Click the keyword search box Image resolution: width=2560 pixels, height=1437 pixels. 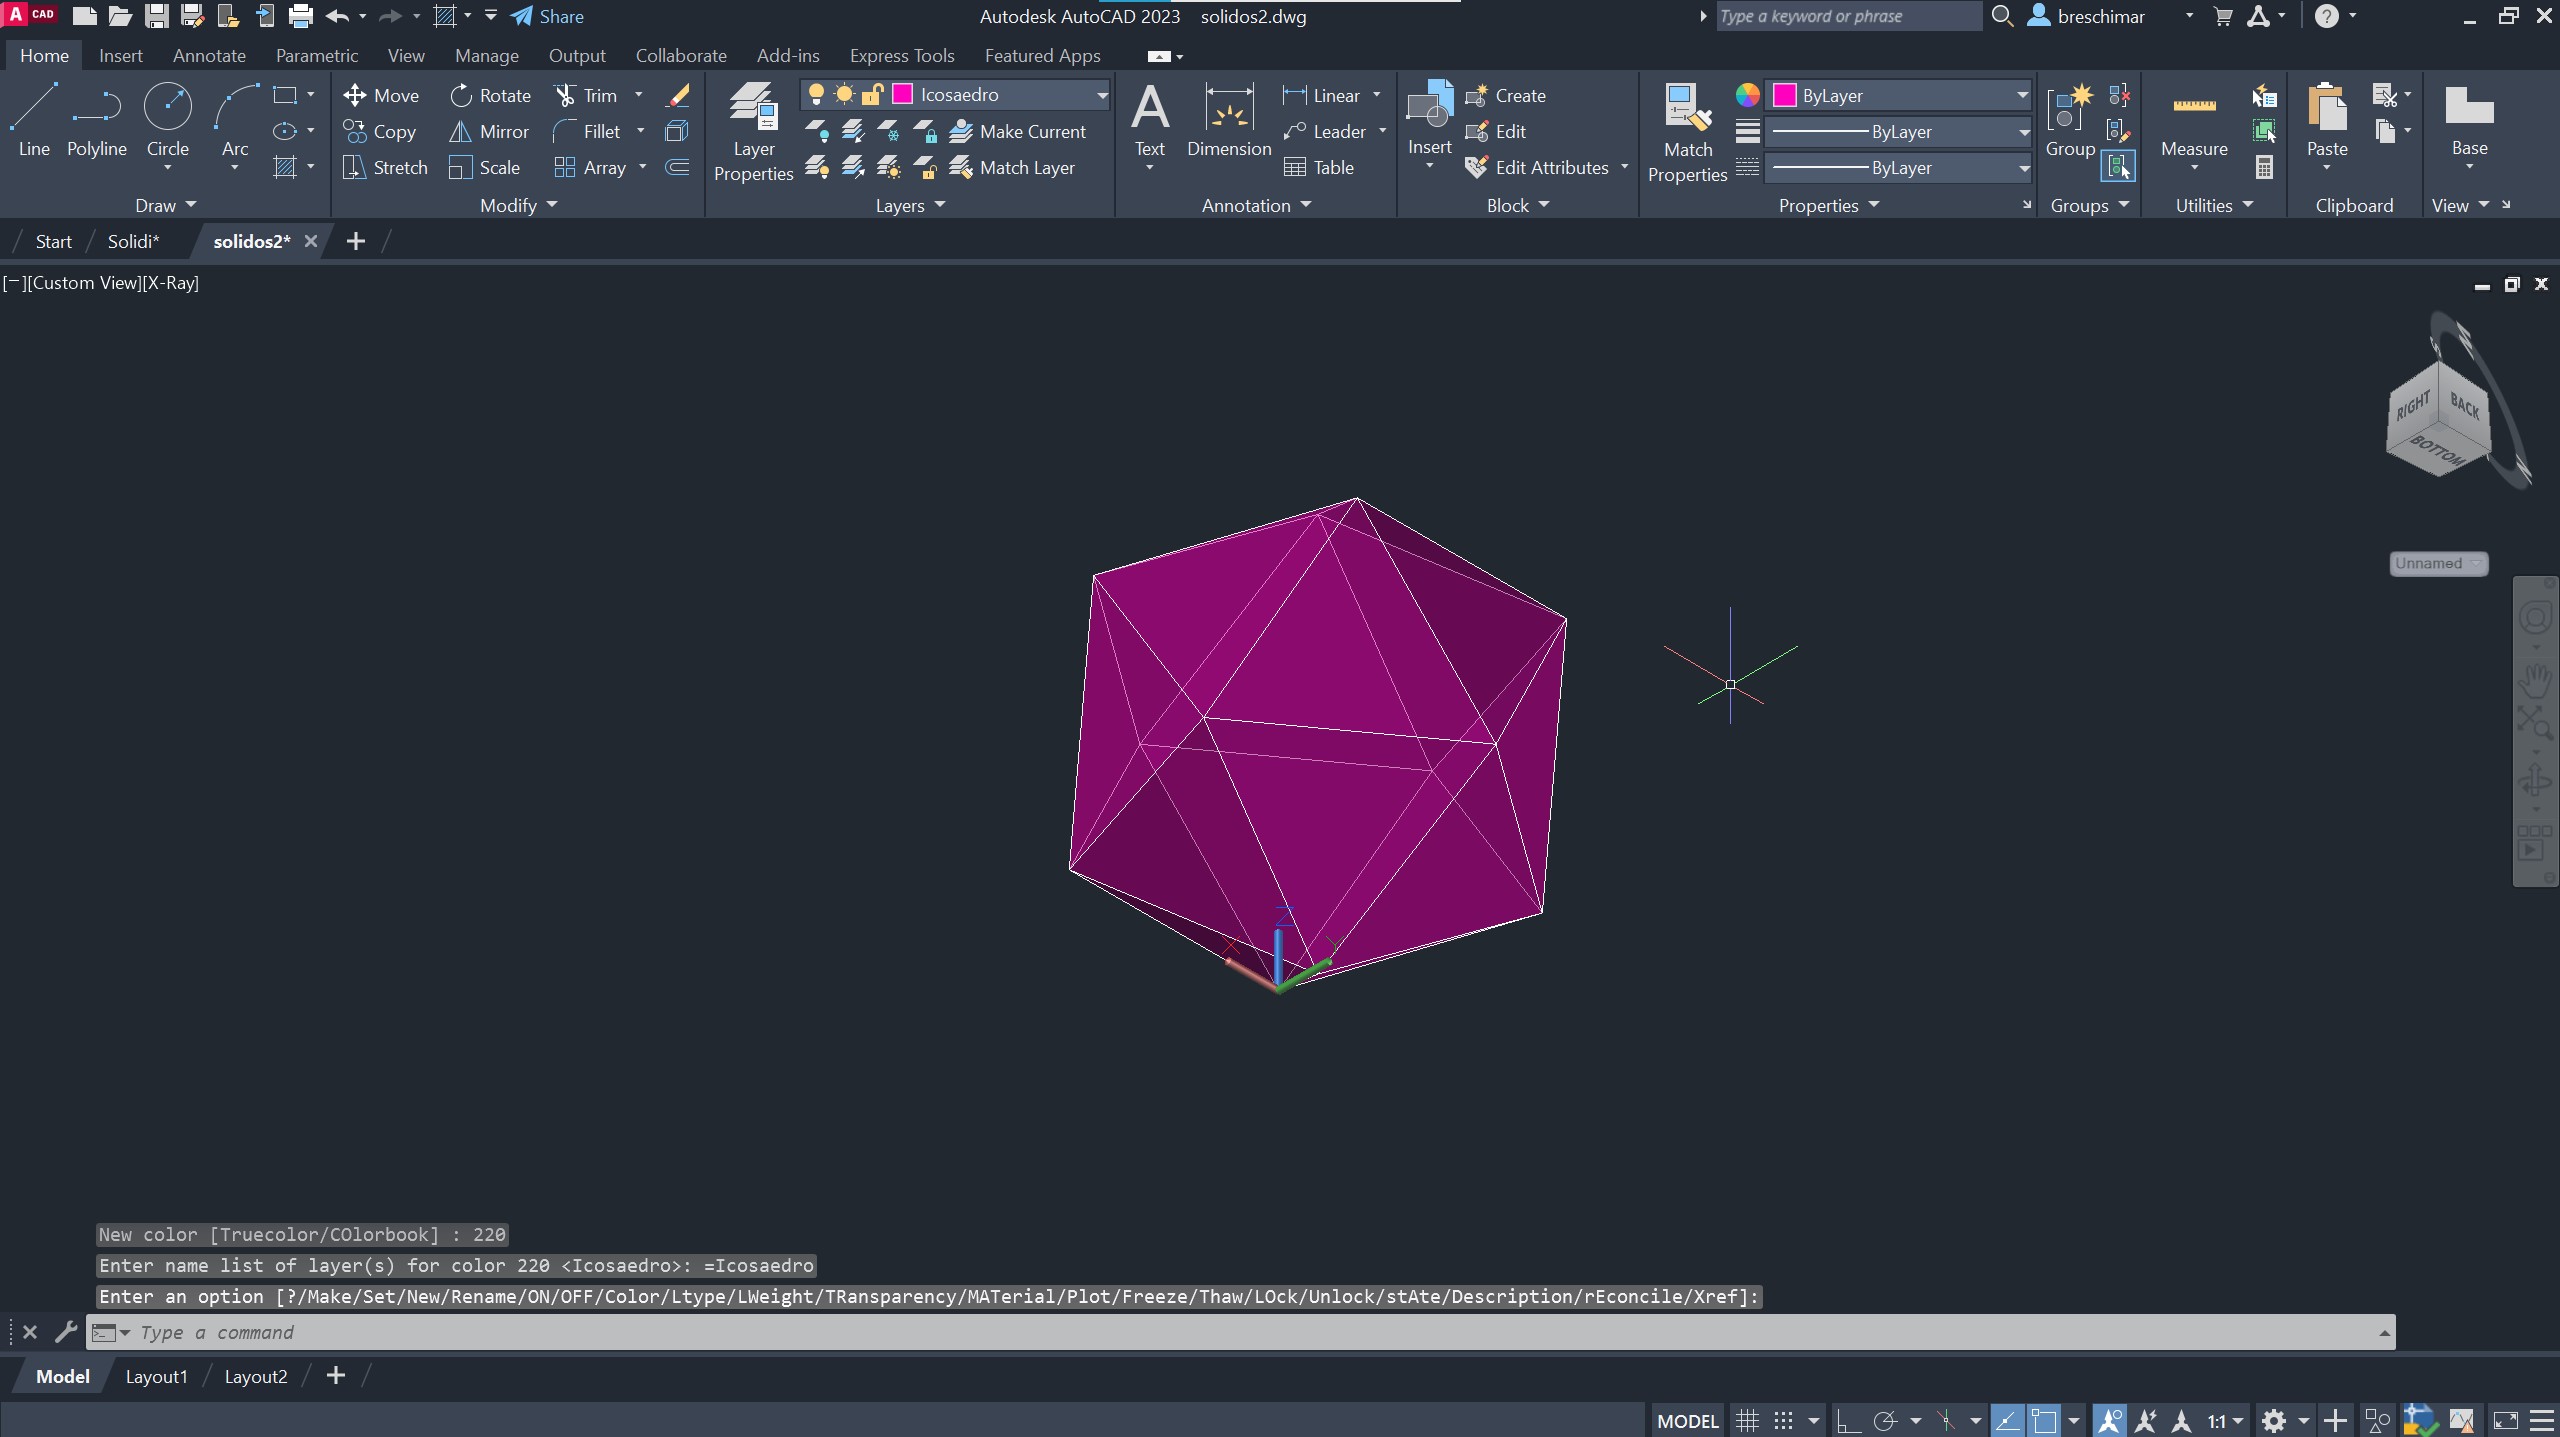point(1848,16)
